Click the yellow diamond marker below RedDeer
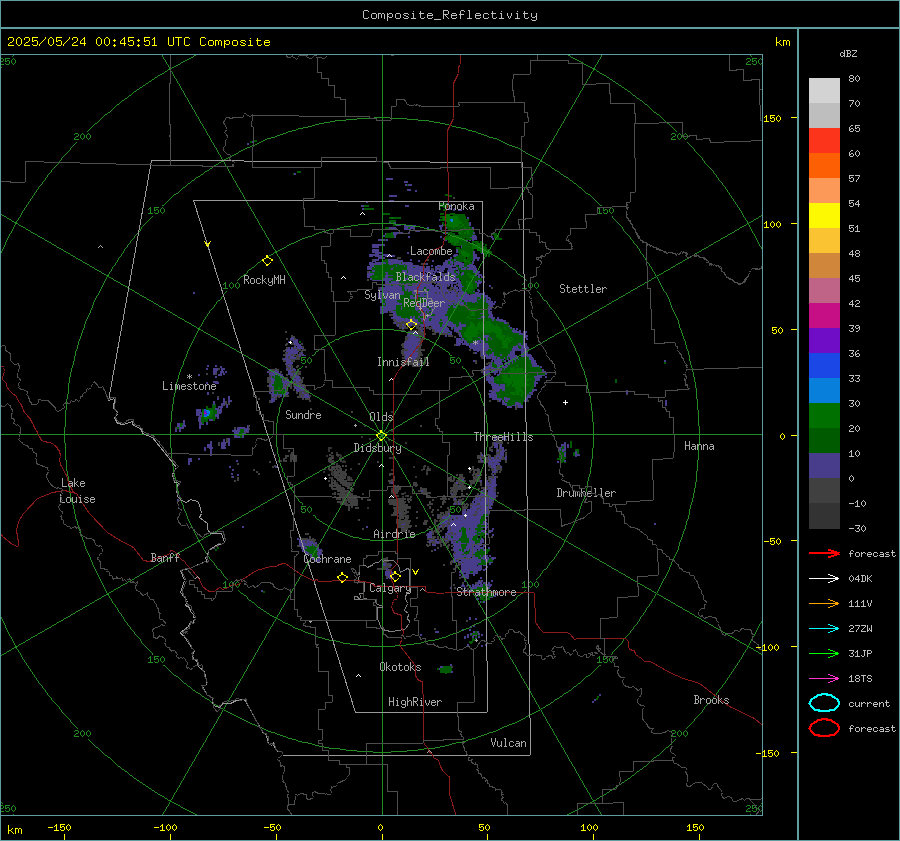Viewport: 900px width, 841px height. coord(411,325)
